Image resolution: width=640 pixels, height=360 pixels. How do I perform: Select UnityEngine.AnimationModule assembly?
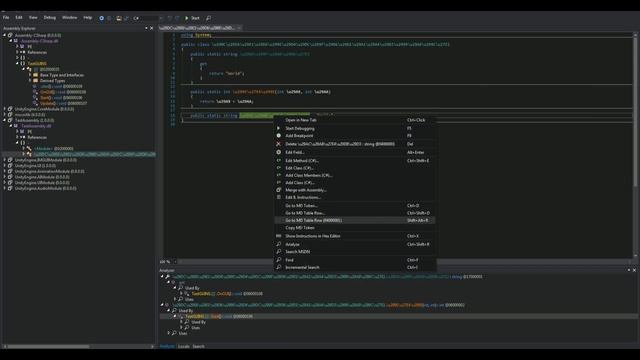point(49,171)
